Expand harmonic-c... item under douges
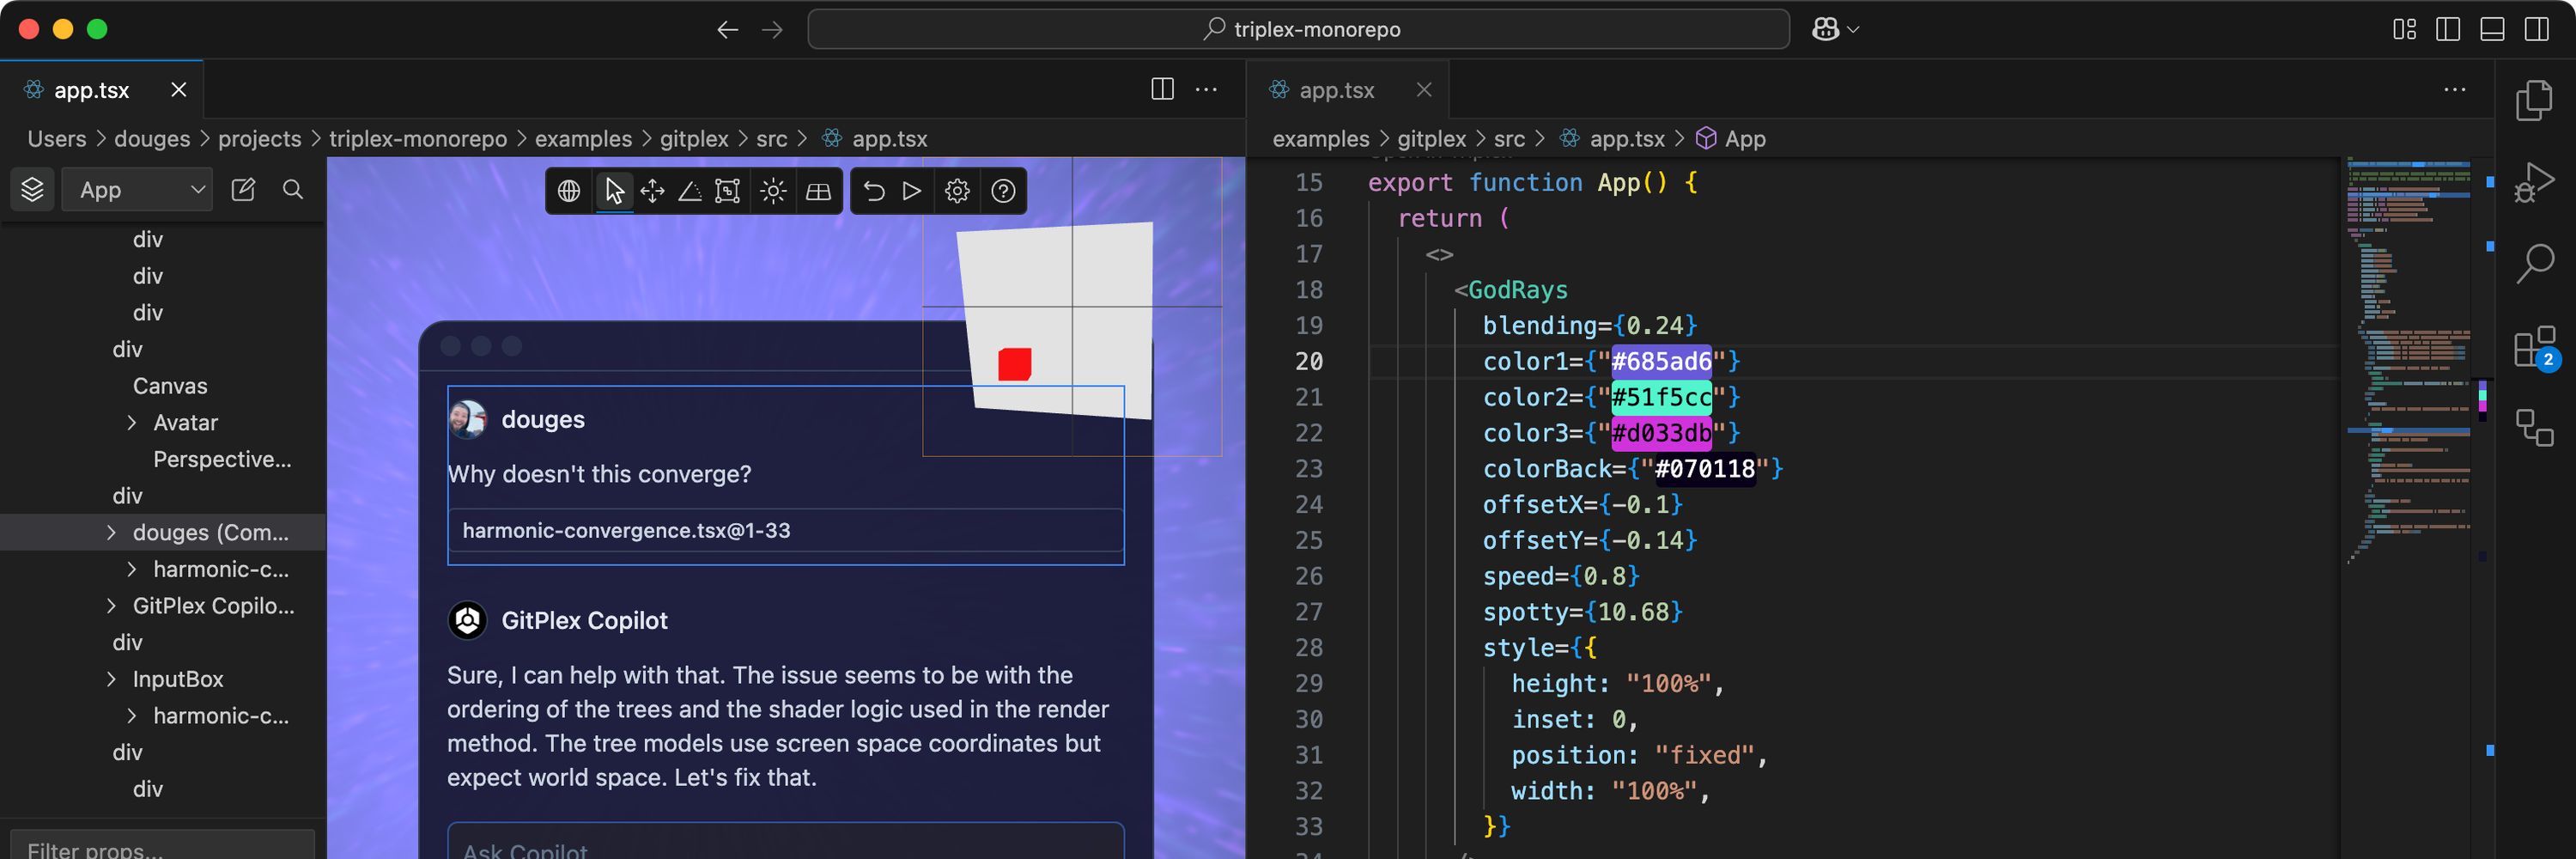Image resolution: width=2576 pixels, height=859 pixels. [132, 570]
